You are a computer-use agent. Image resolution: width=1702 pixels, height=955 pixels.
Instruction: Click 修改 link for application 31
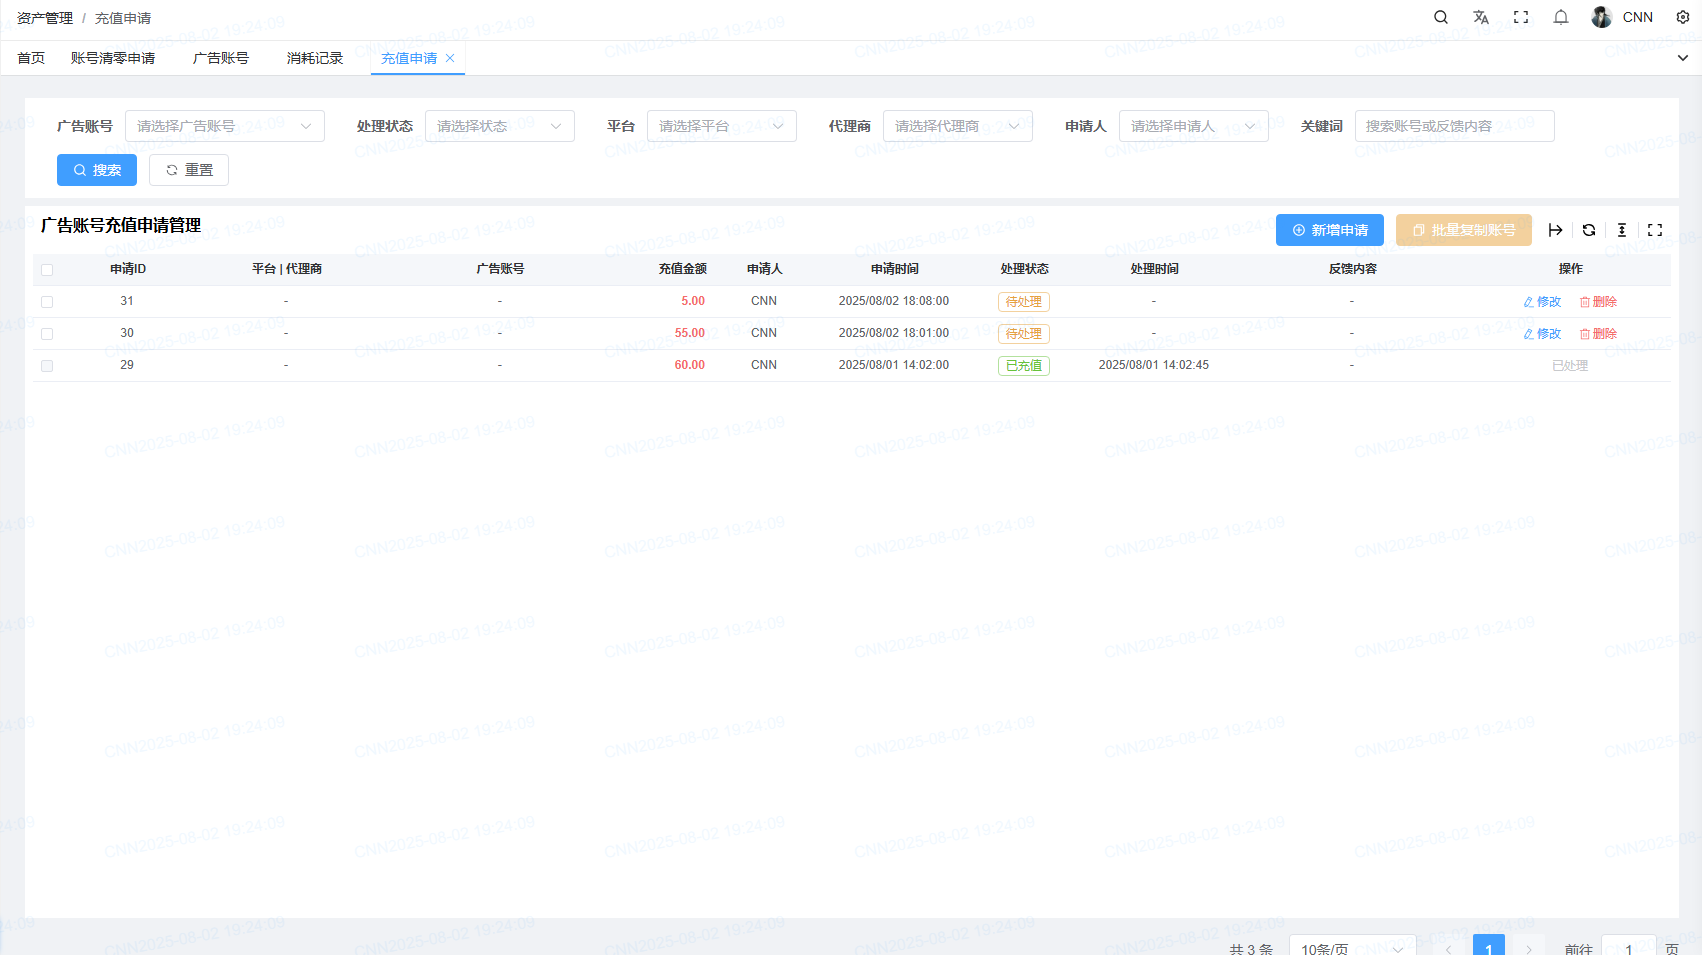click(x=1542, y=302)
